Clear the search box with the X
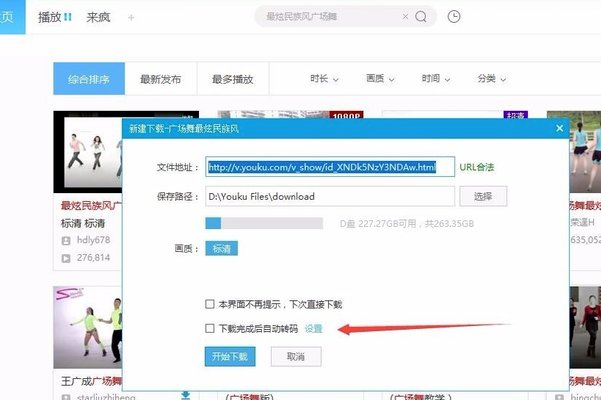Screen dimensions: 601x400 405,16
